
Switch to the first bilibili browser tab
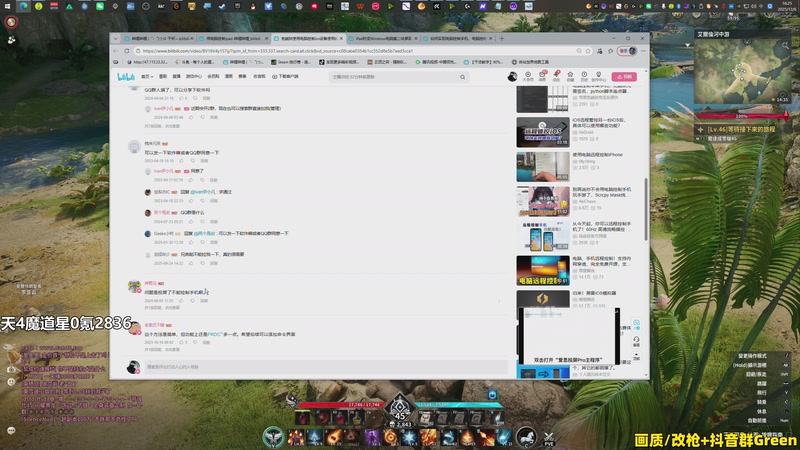click(158, 38)
